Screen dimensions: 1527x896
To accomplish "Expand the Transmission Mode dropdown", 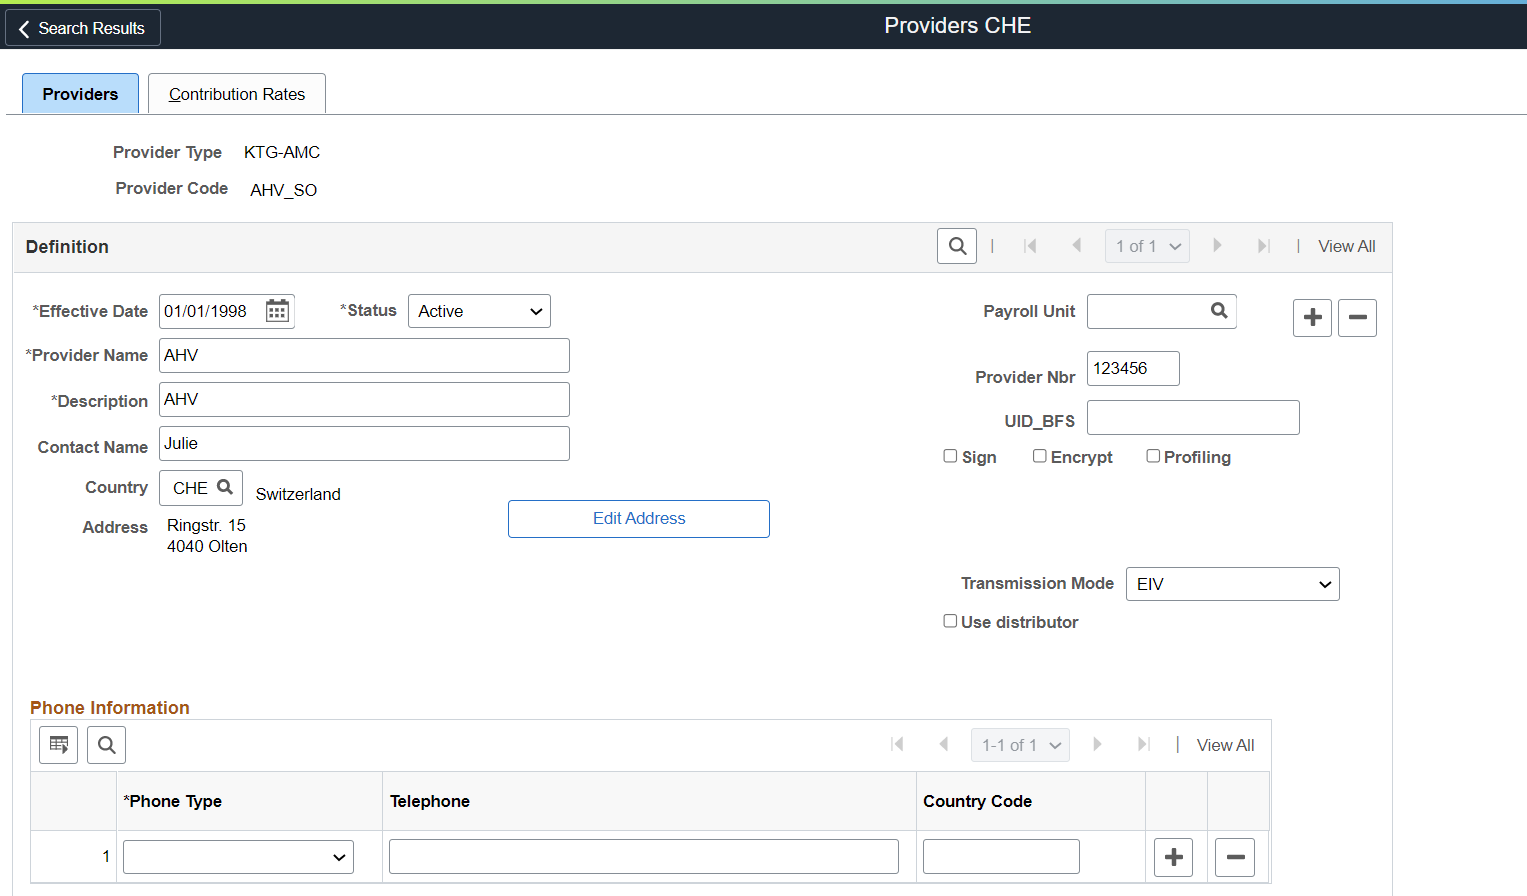I will (x=1232, y=584).
